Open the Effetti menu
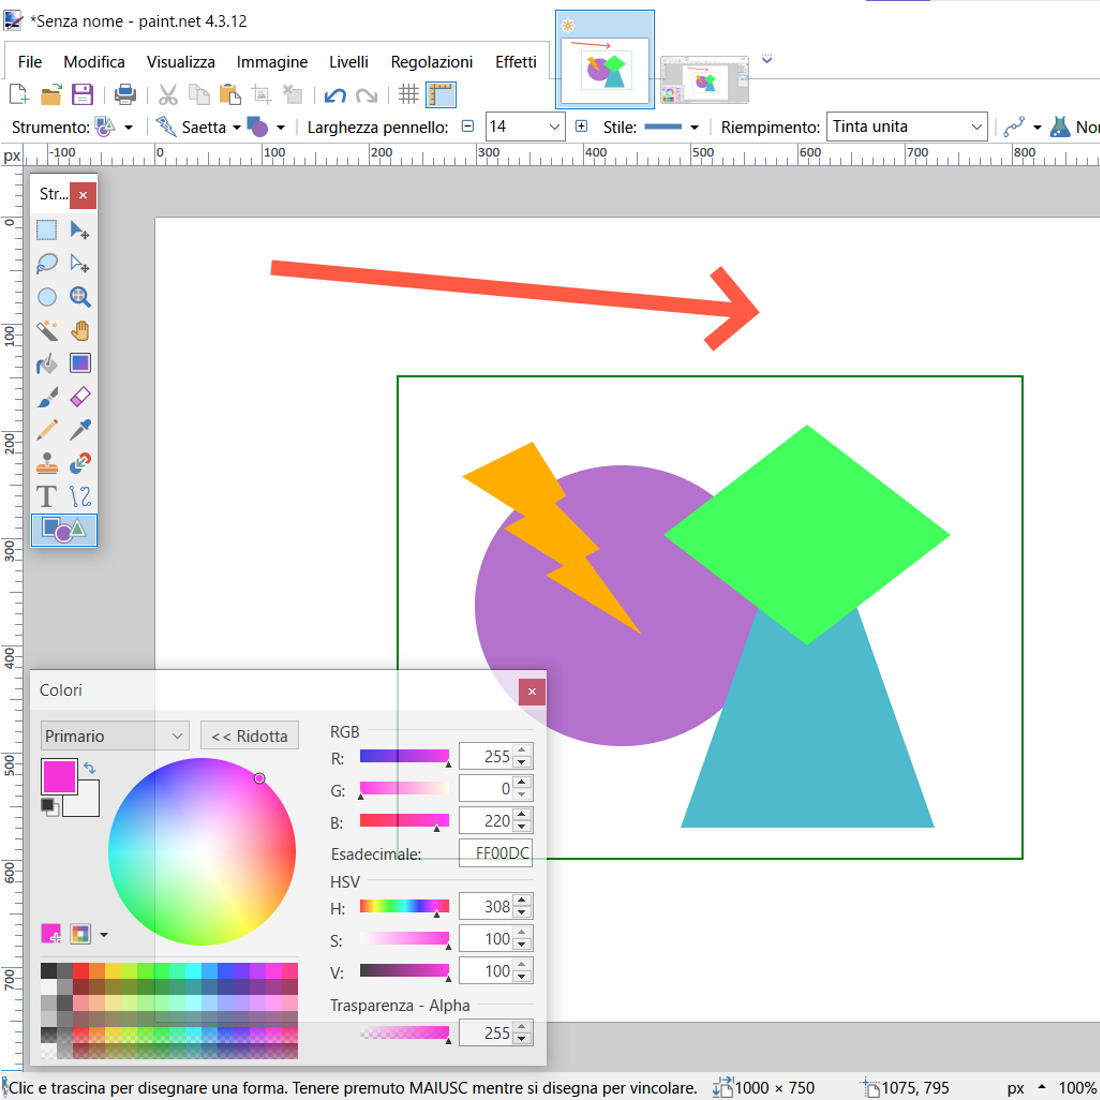Image resolution: width=1100 pixels, height=1100 pixels. tap(515, 62)
